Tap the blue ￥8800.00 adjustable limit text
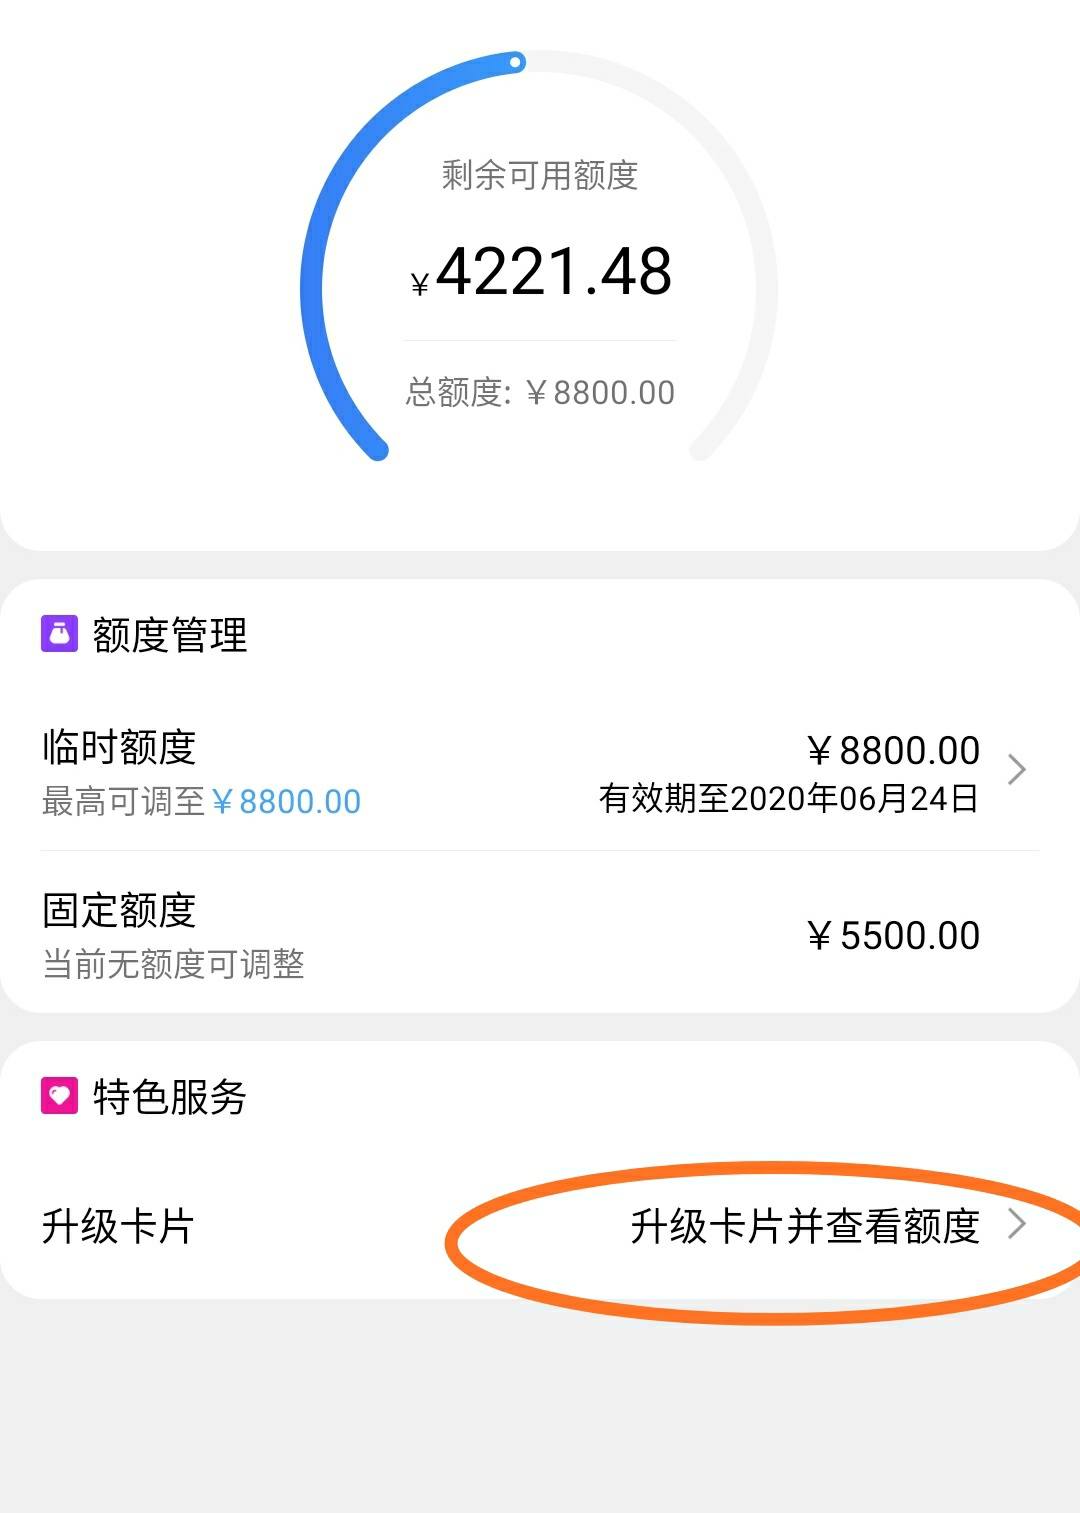 286,801
